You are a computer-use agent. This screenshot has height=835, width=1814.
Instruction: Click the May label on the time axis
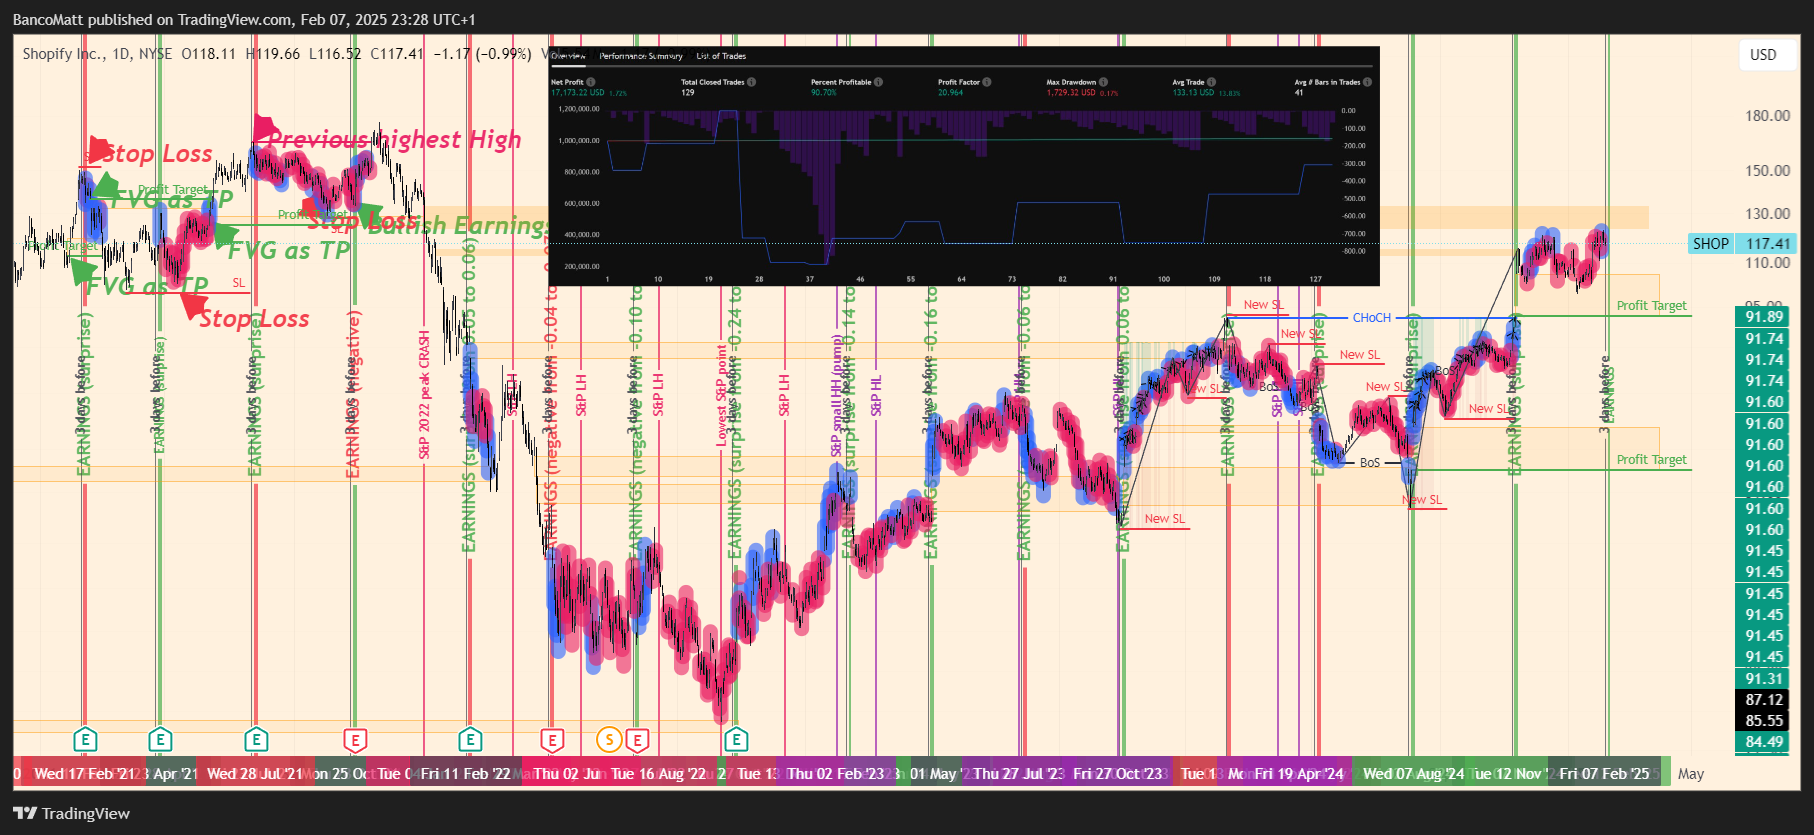tap(1691, 773)
